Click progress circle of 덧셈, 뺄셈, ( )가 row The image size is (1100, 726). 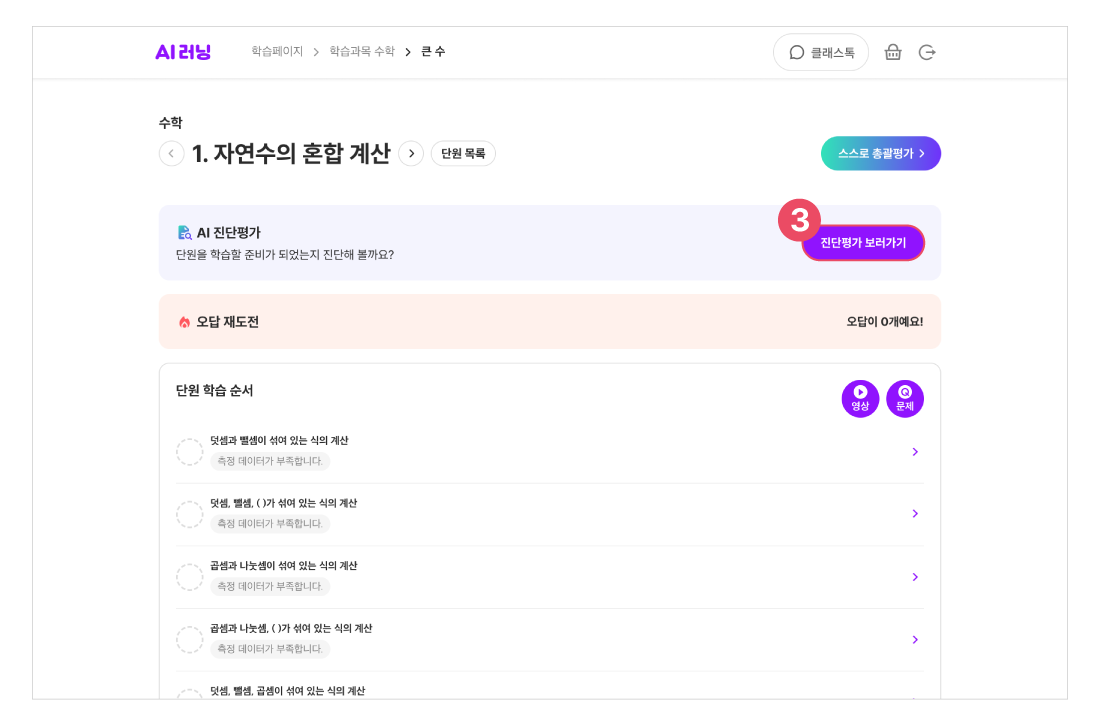tap(189, 514)
